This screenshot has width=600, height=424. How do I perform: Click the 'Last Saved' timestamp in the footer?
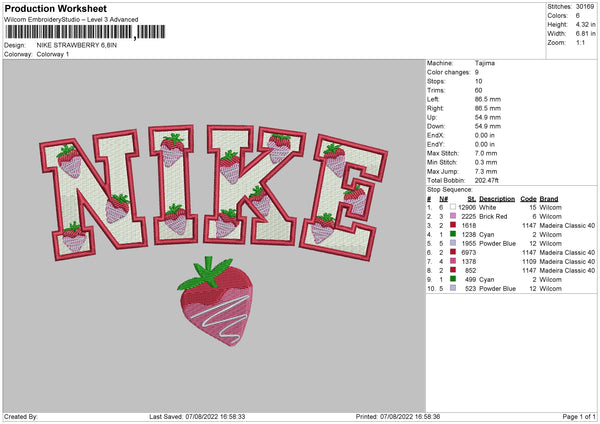point(197,417)
